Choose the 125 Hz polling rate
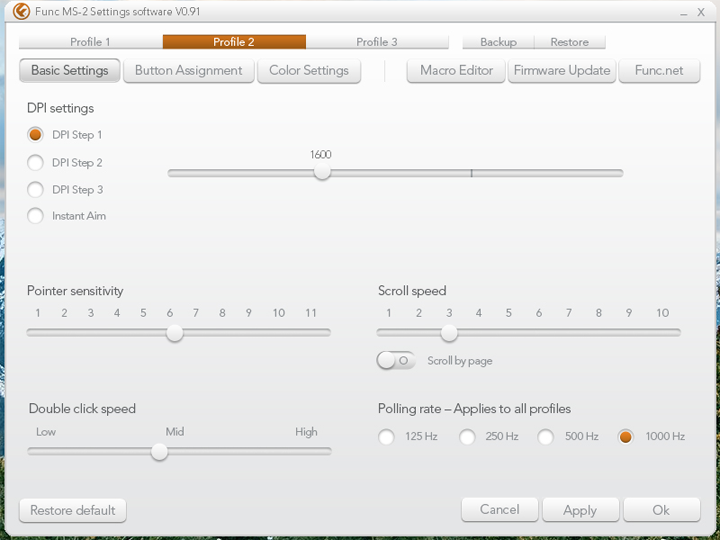Viewport: 720px width, 540px height. [x=387, y=437]
